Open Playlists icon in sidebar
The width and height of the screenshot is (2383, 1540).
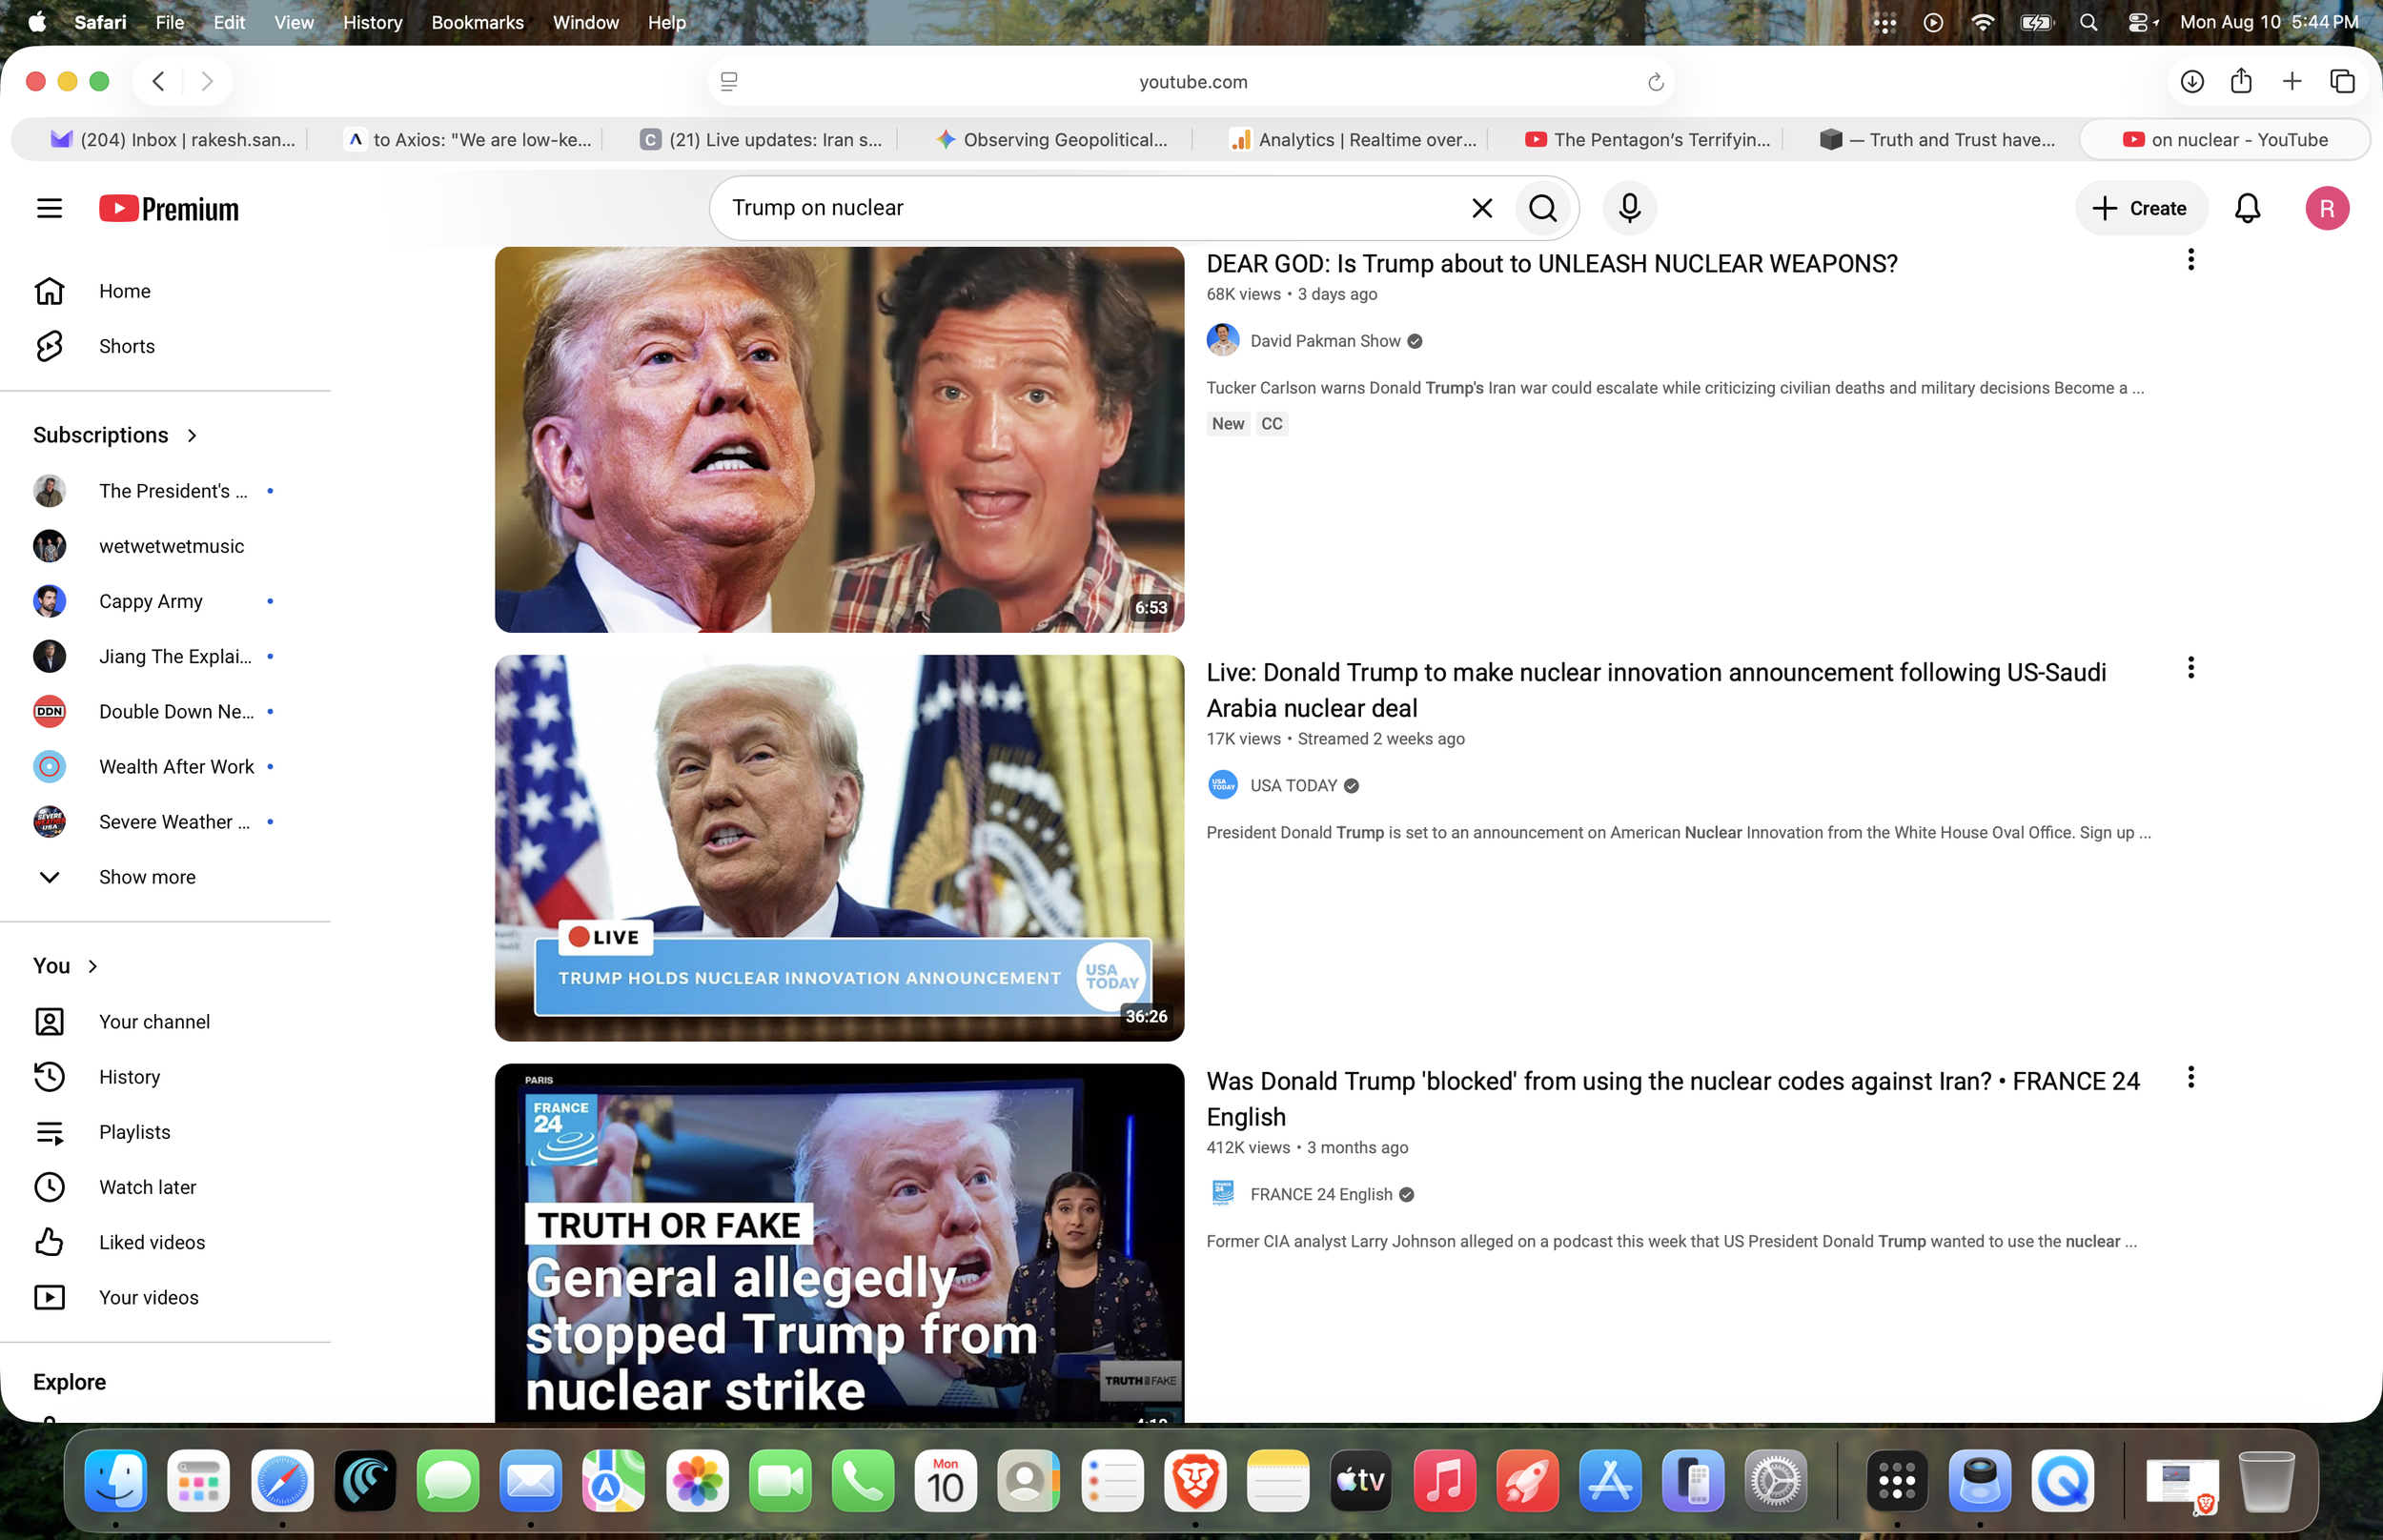[x=49, y=1132]
